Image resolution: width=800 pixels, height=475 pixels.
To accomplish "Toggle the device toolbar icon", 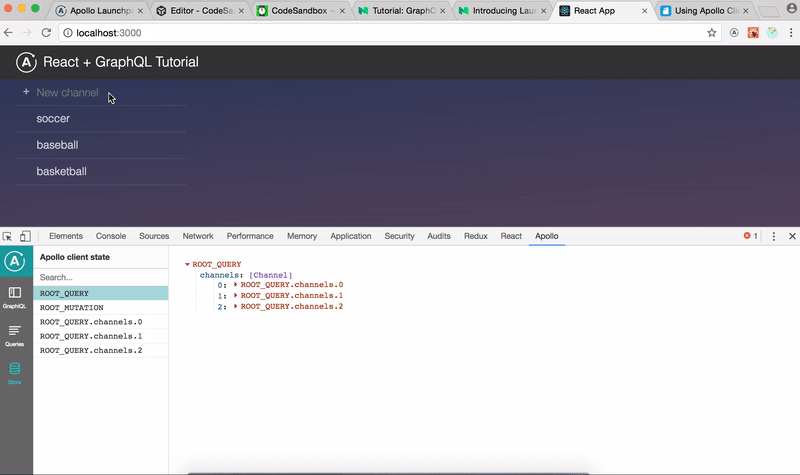I will pyautogui.click(x=25, y=236).
